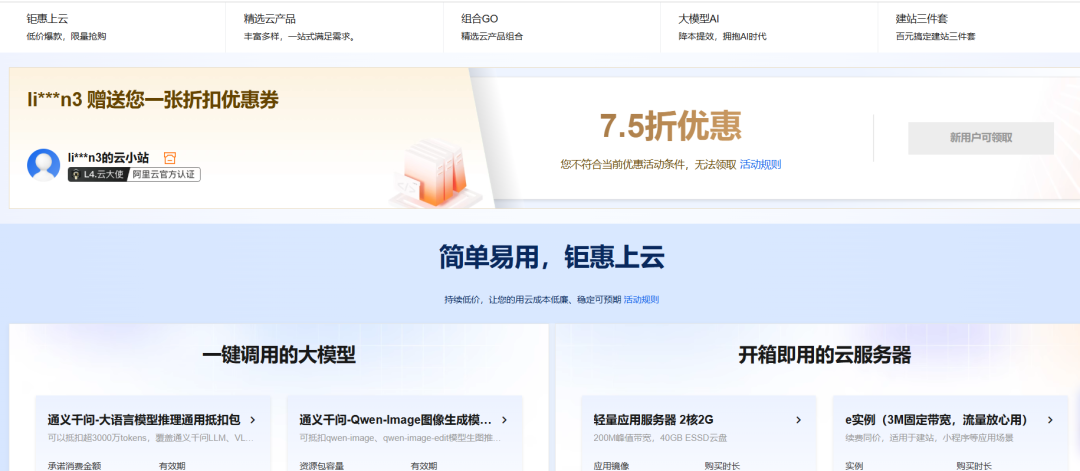This screenshot has height=471, width=1080.
Task: Open 通义千问-大语言模型推理通用抵扣包 title
Action: 144,420
